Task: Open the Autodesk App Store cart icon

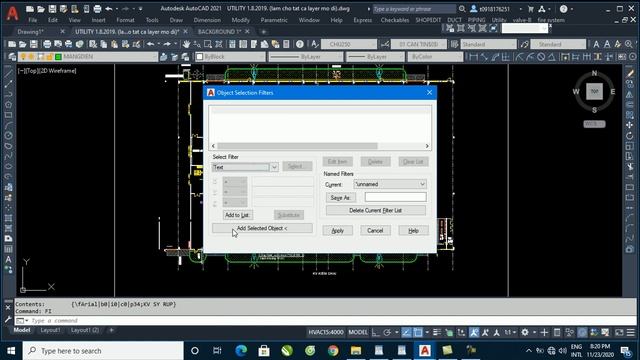Action: point(531,9)
